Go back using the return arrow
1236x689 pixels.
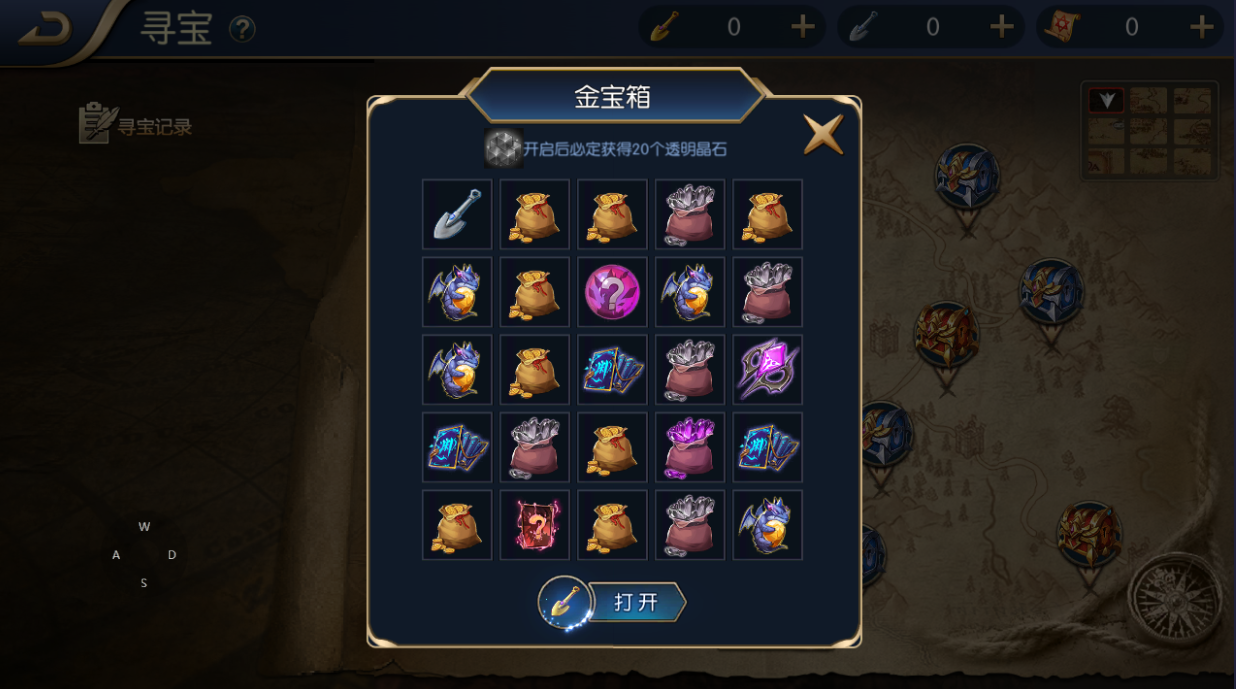coord(44,28)
